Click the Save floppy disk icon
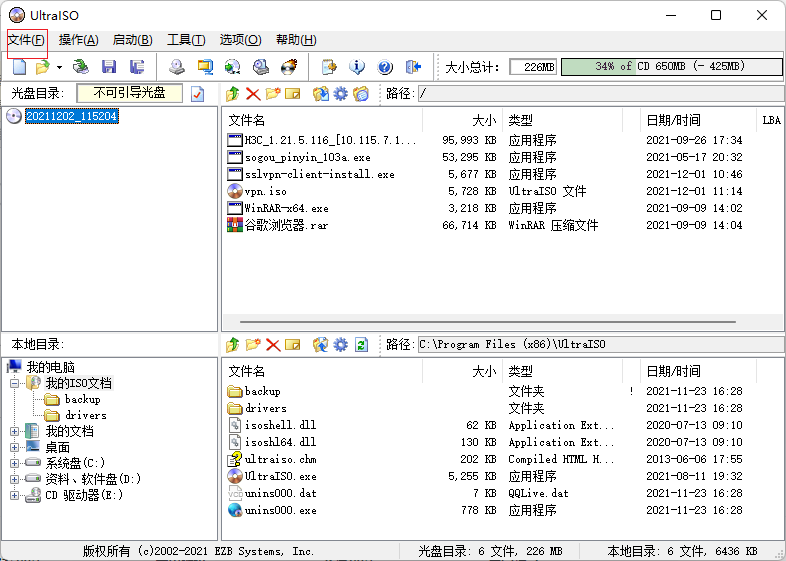 [109, 67]
